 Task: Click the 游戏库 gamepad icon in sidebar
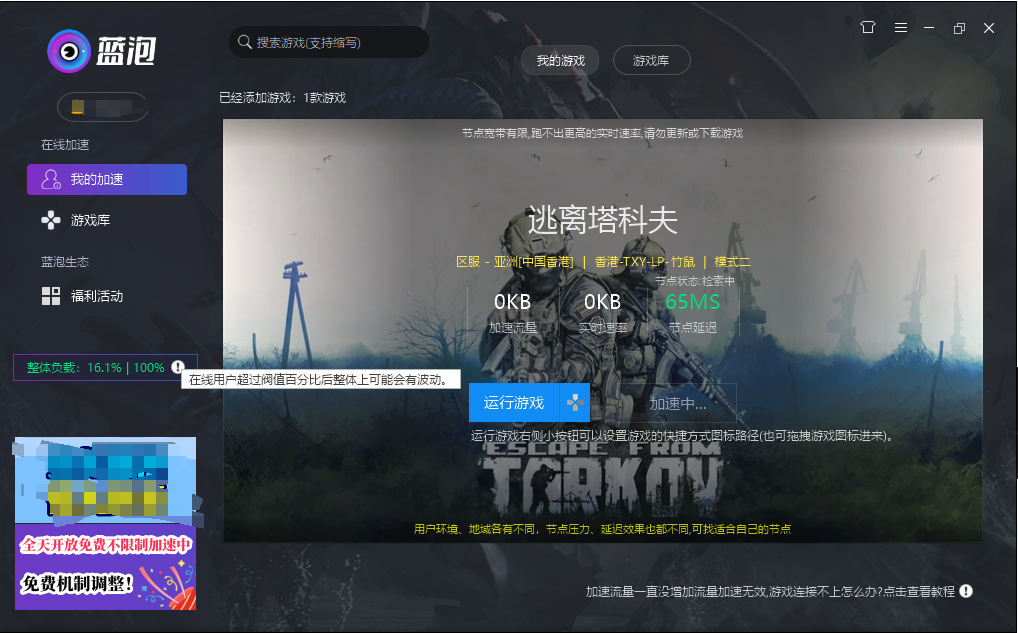click(51, 221)
